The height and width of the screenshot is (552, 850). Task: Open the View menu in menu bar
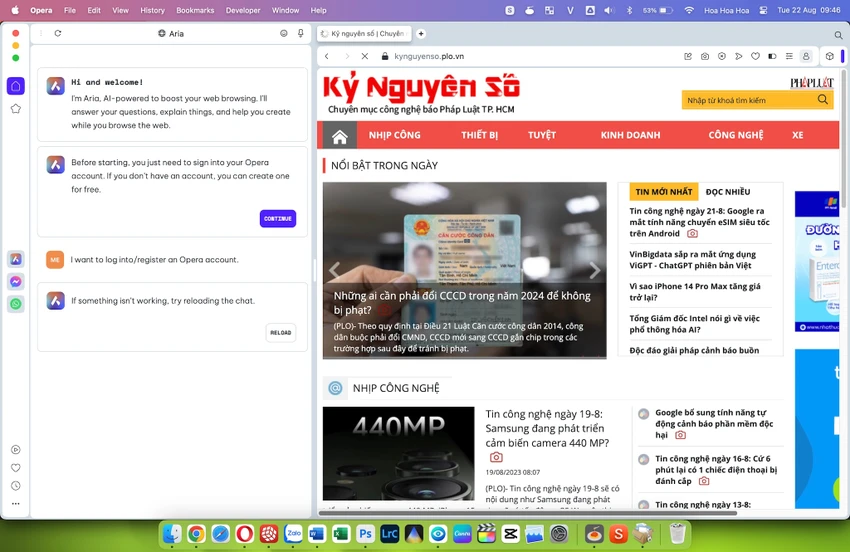point(120,10)
